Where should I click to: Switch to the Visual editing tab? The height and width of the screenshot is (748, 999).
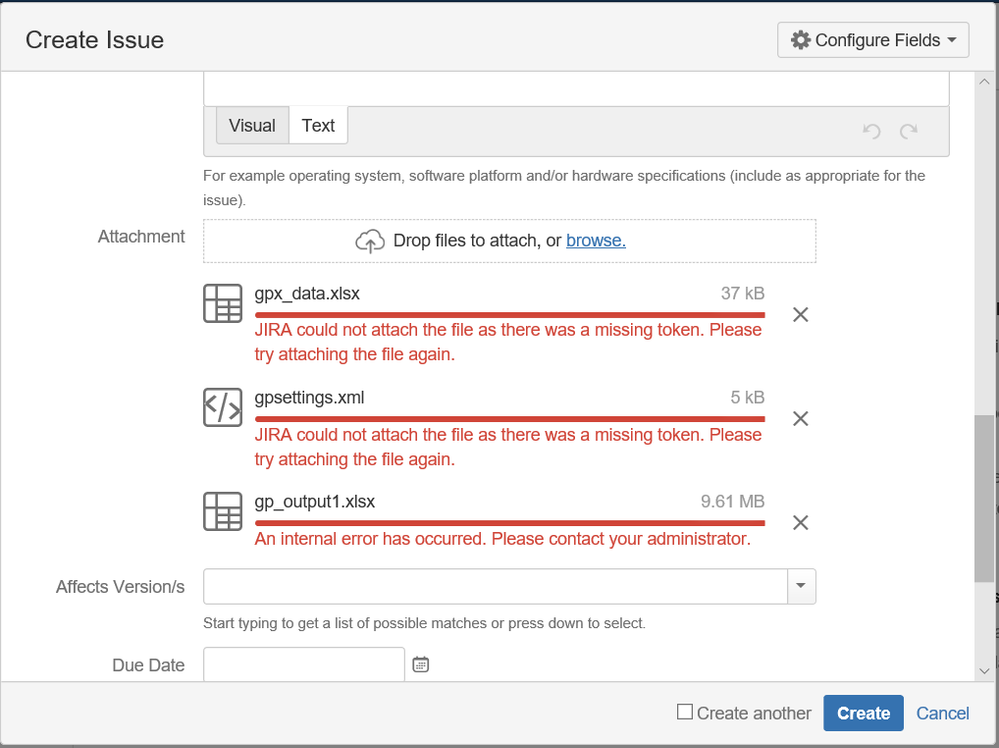tap(251, 125)
